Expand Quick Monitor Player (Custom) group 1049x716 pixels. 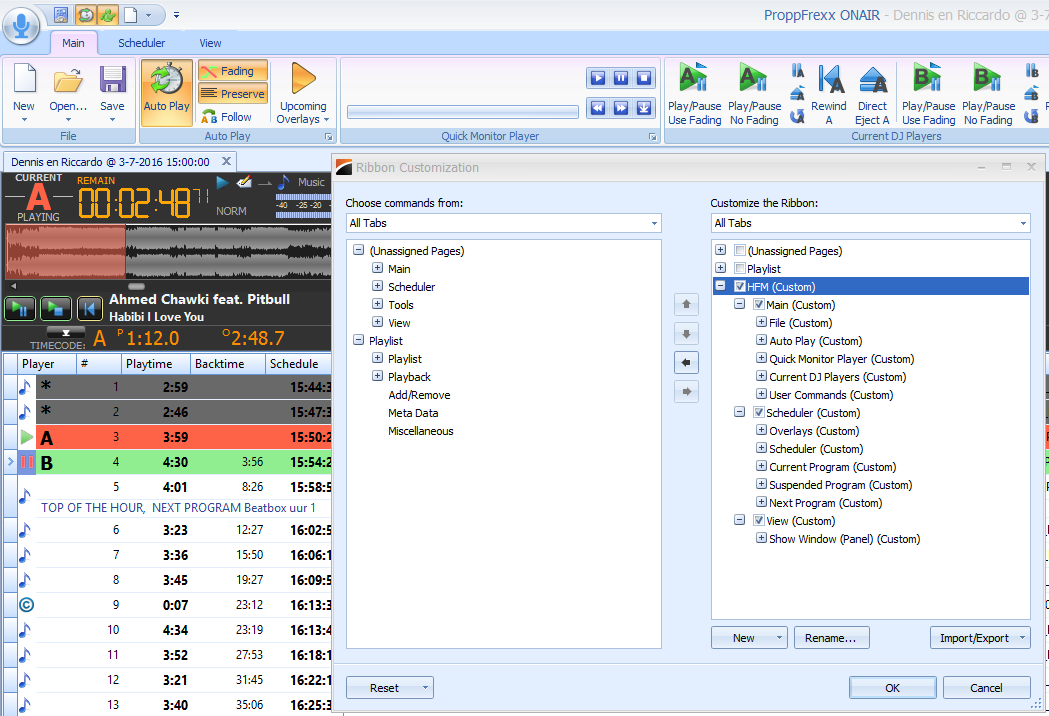click(762, 359)
